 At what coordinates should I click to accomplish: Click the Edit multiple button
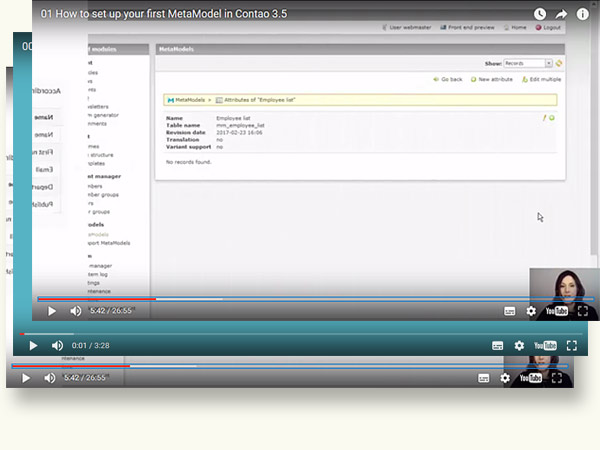[541, 79]
